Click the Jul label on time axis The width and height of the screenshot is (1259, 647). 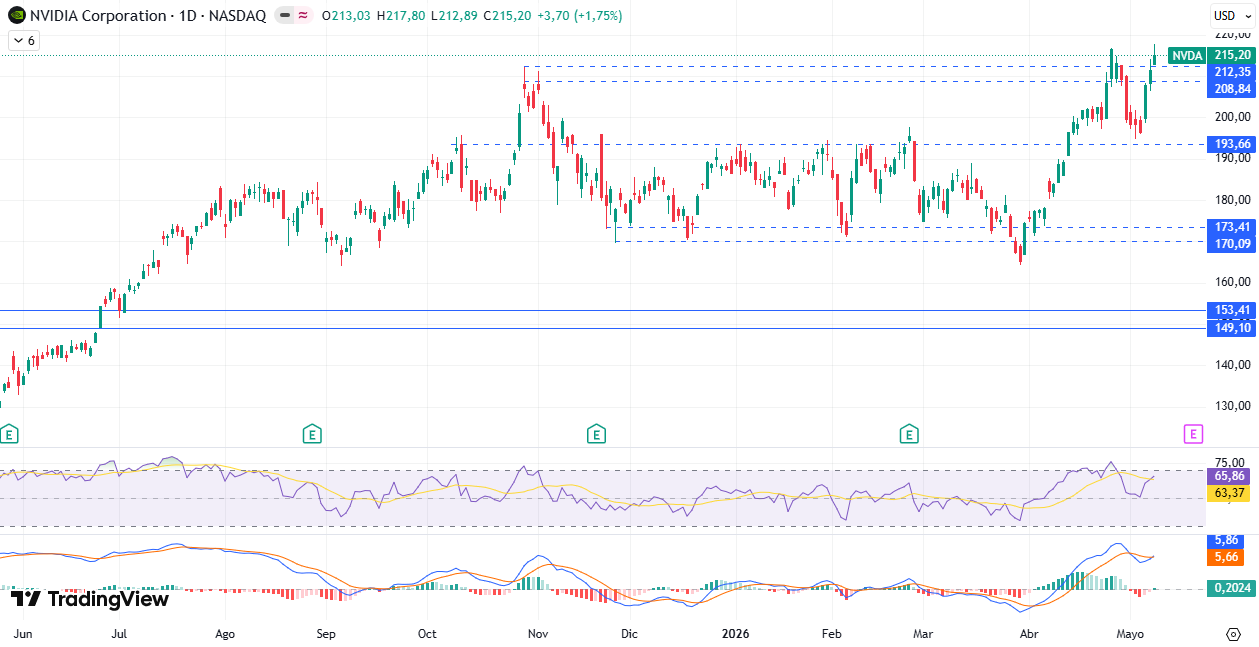119,634
